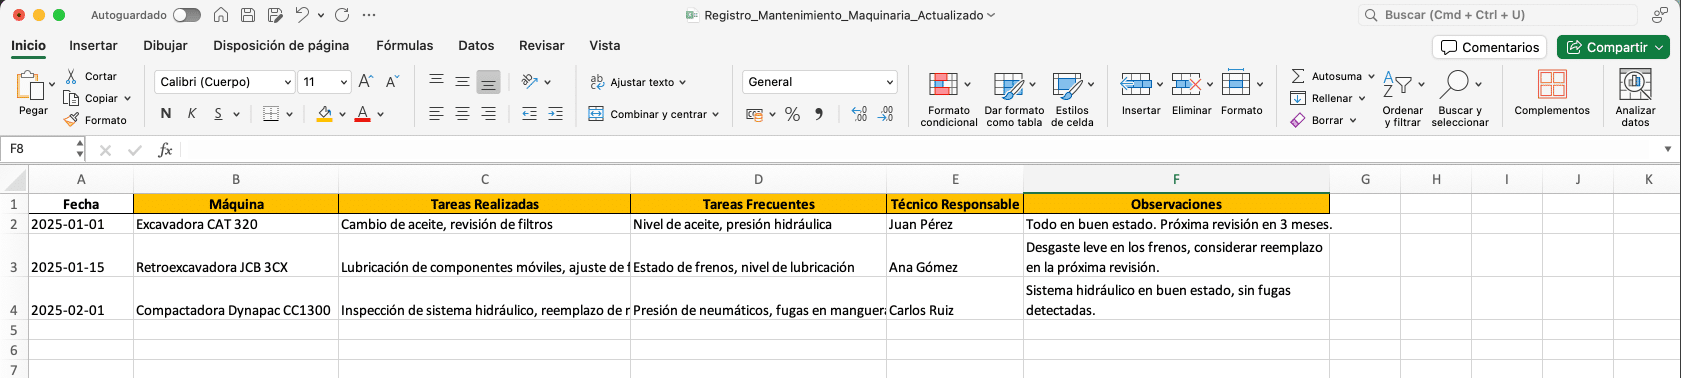
Task: Open the Disposición de página tab
Action: pyautogui.click(x=281, y=46)
